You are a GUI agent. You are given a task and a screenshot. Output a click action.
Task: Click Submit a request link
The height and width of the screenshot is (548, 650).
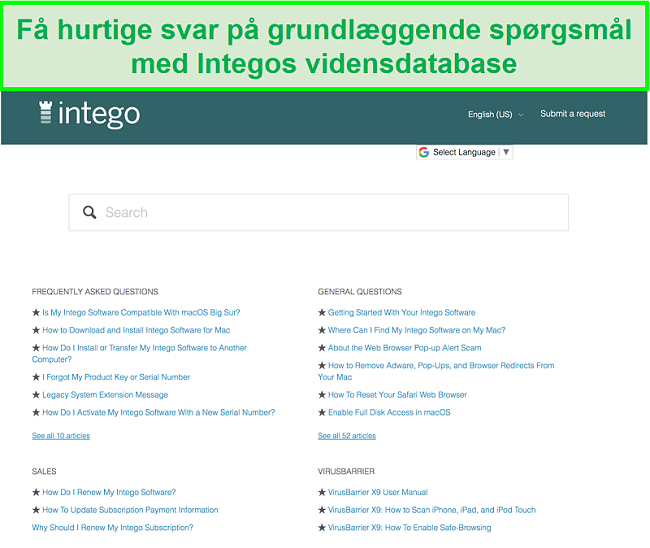coord(572,114)
